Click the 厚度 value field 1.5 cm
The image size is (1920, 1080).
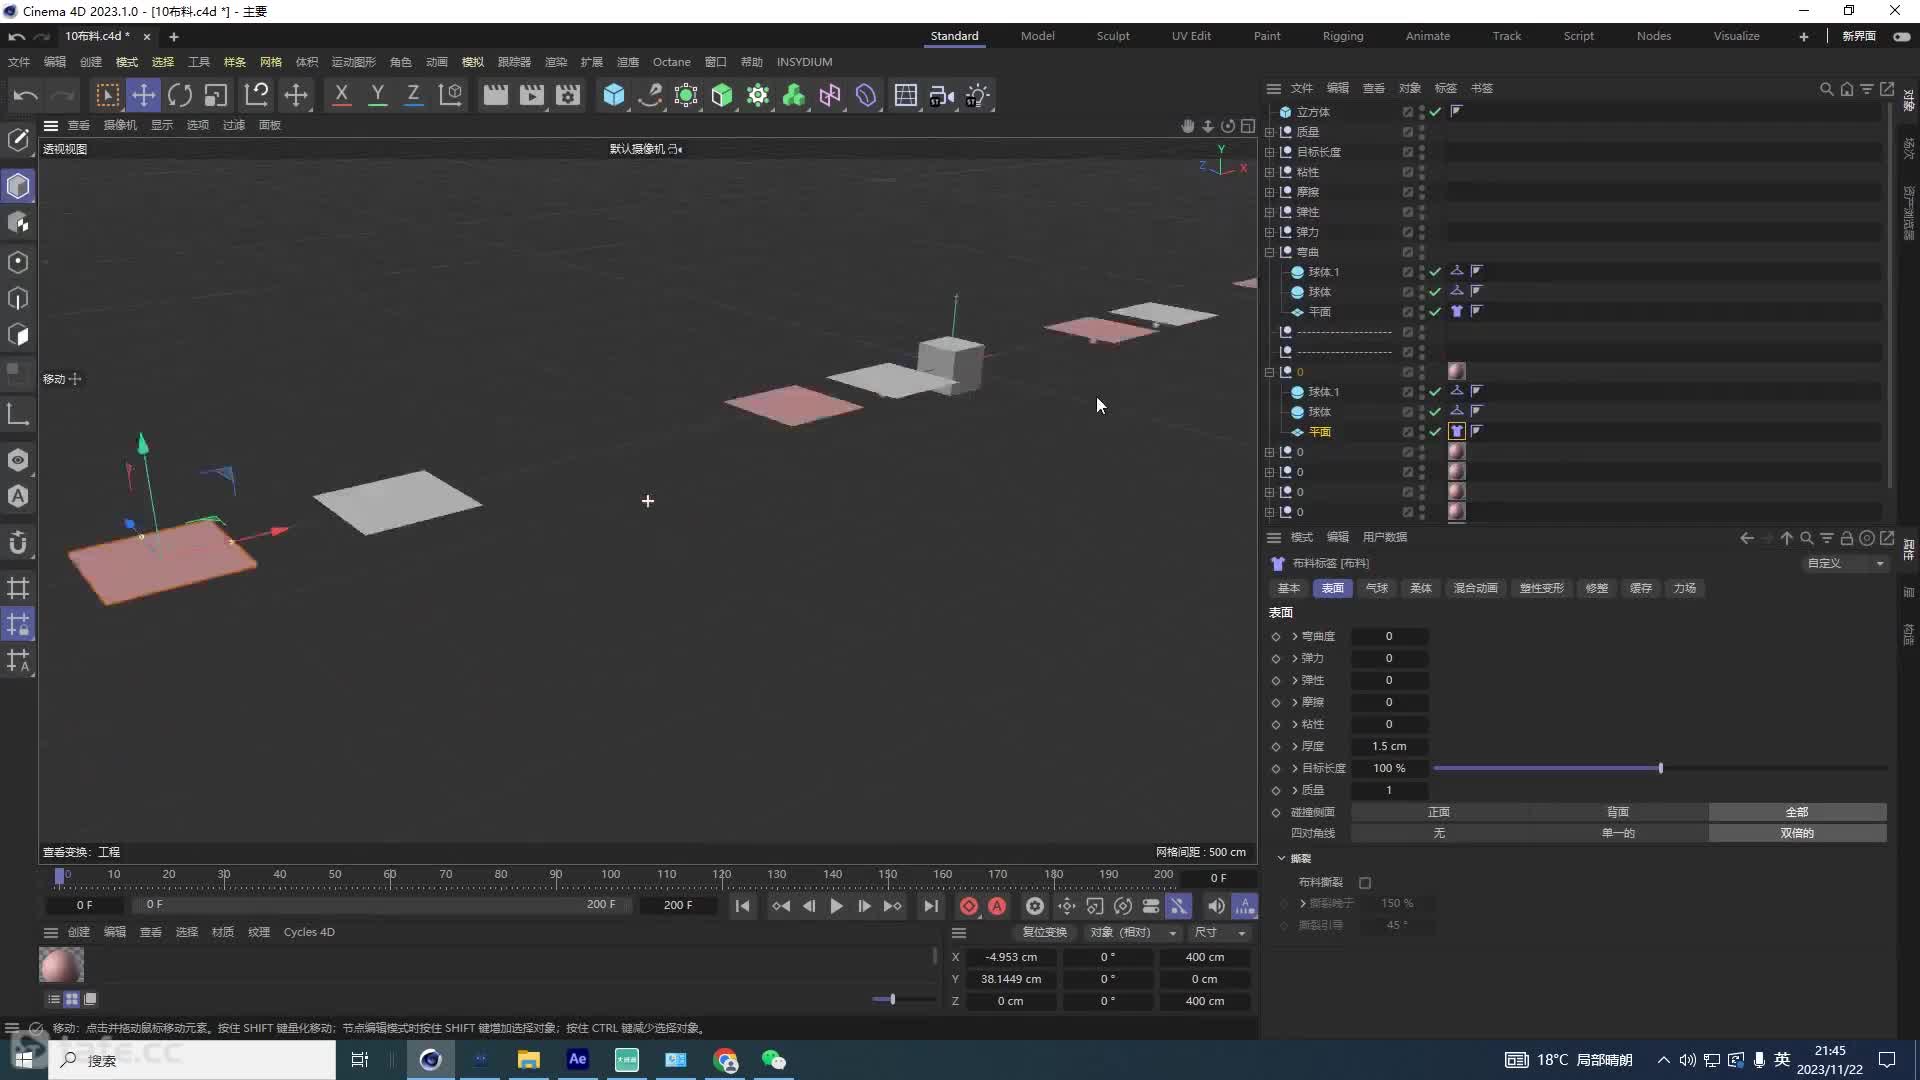pyautogui.click(x=1389, y=746)
